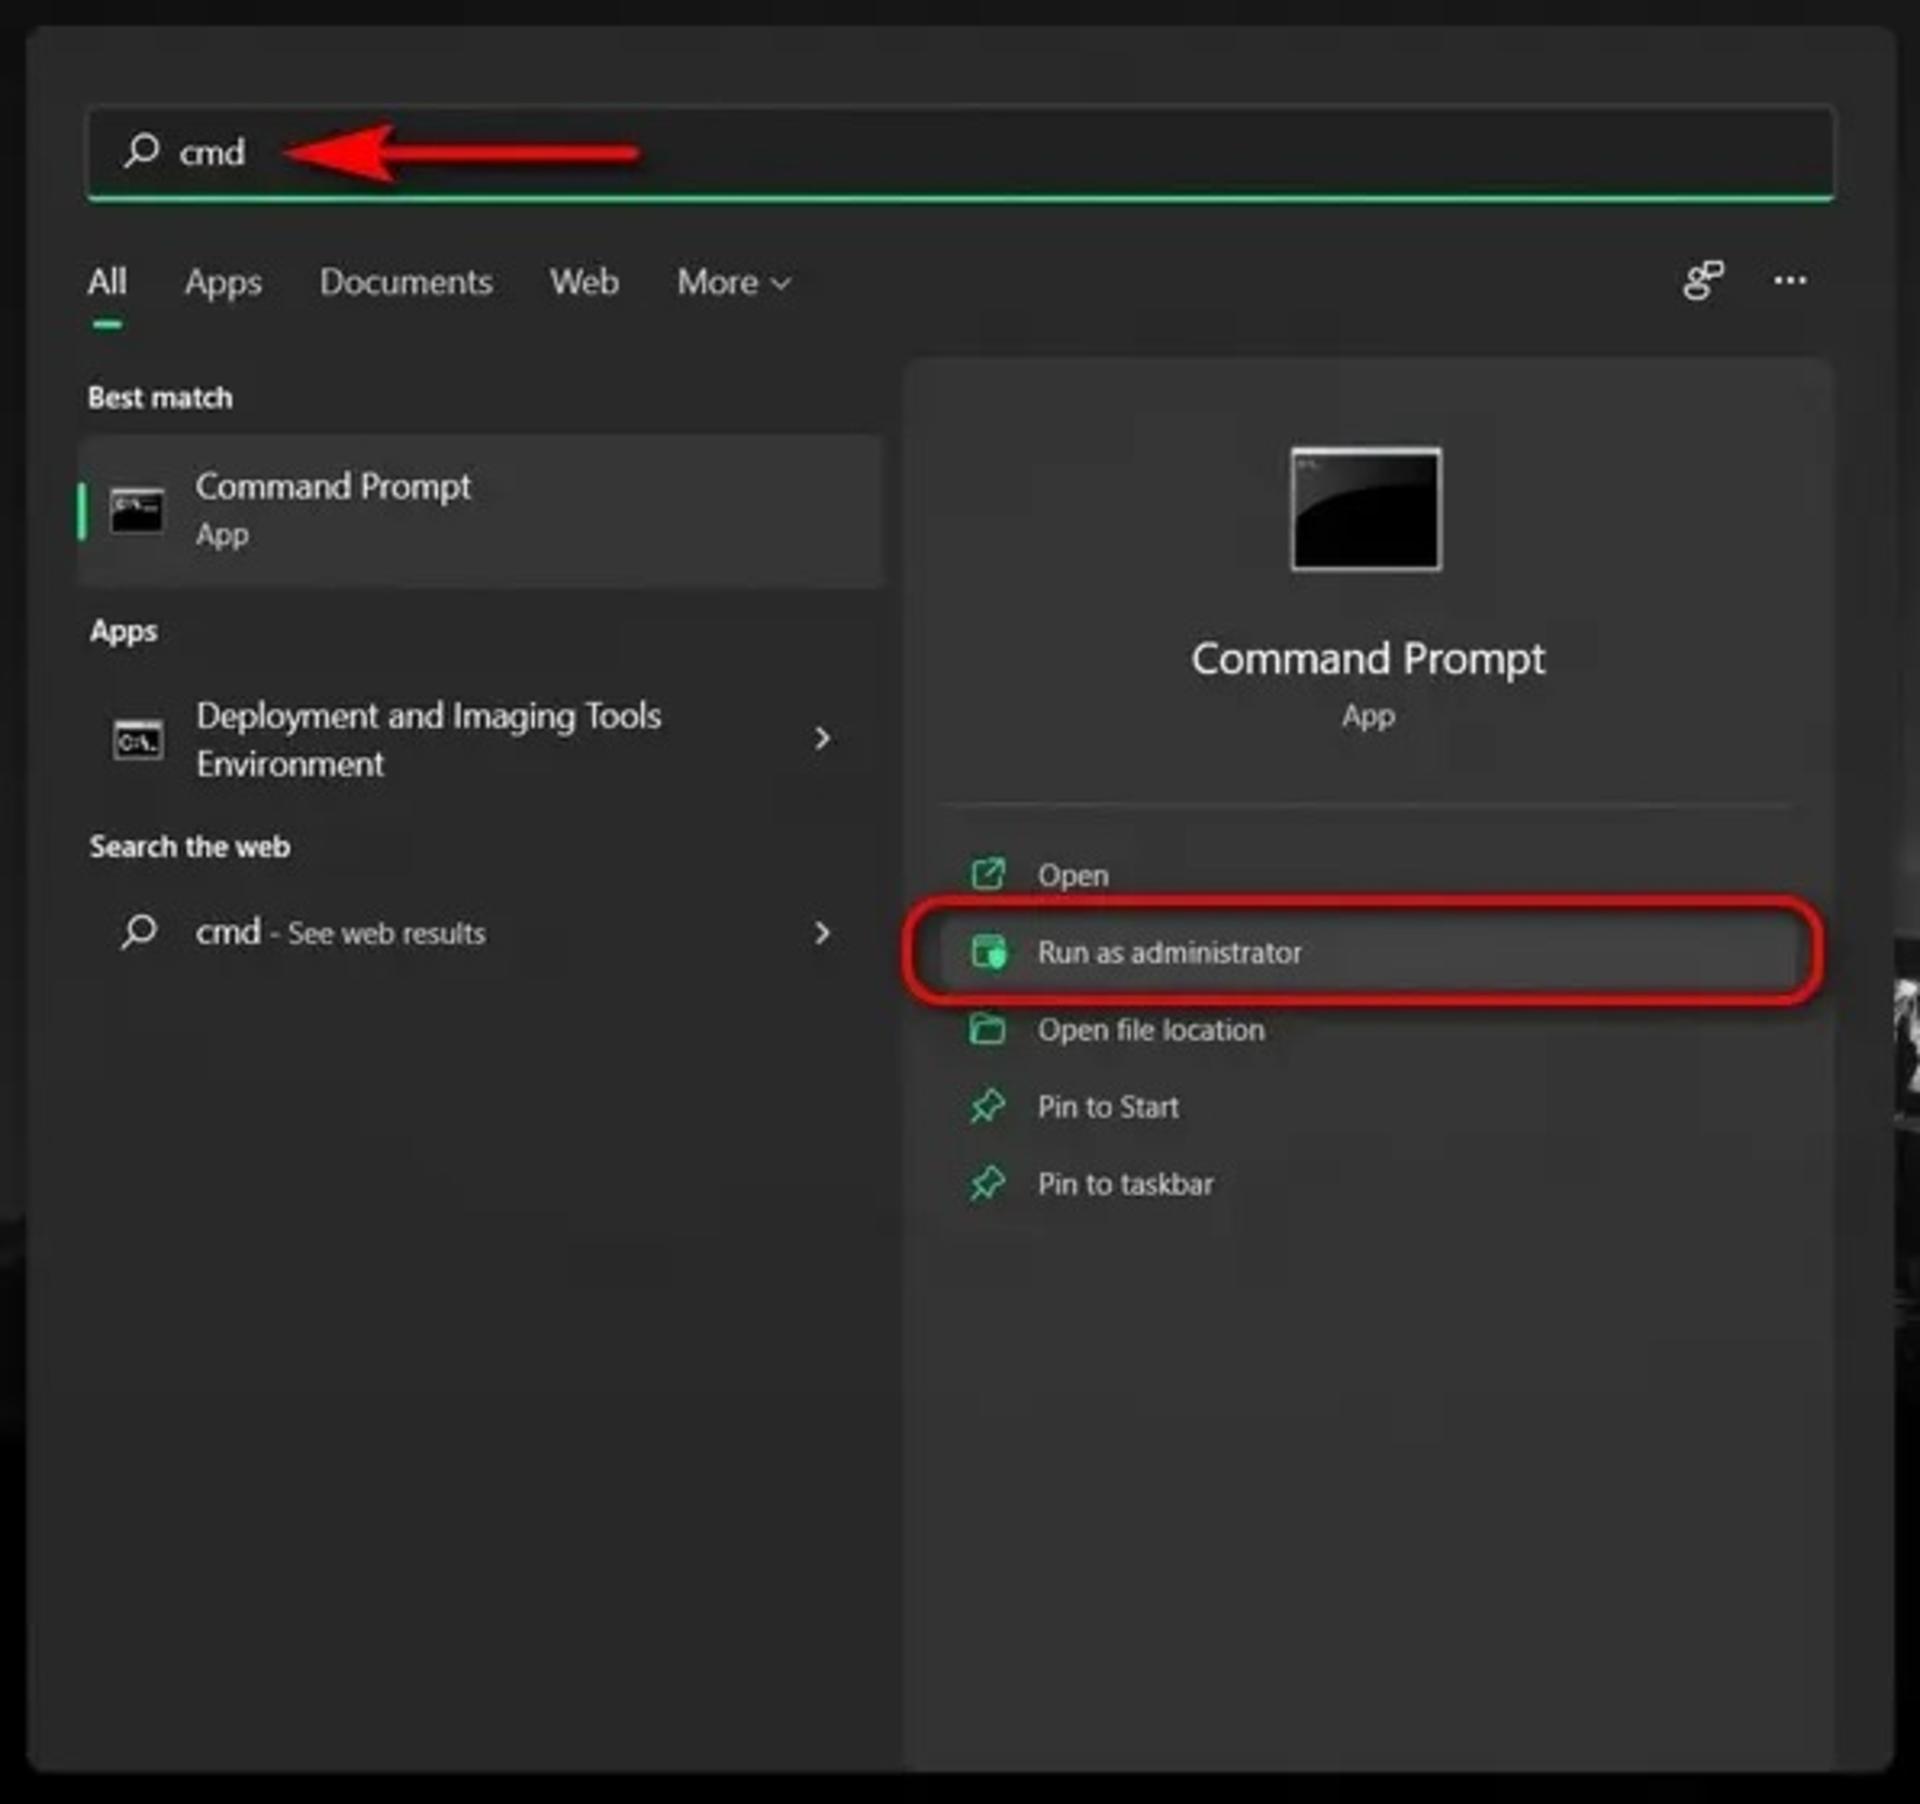The image size is (1920, 1804).
Task: Expand Deployment and Imaging Tools chevron
Action: pyautogui.click(x=822, y=738)
